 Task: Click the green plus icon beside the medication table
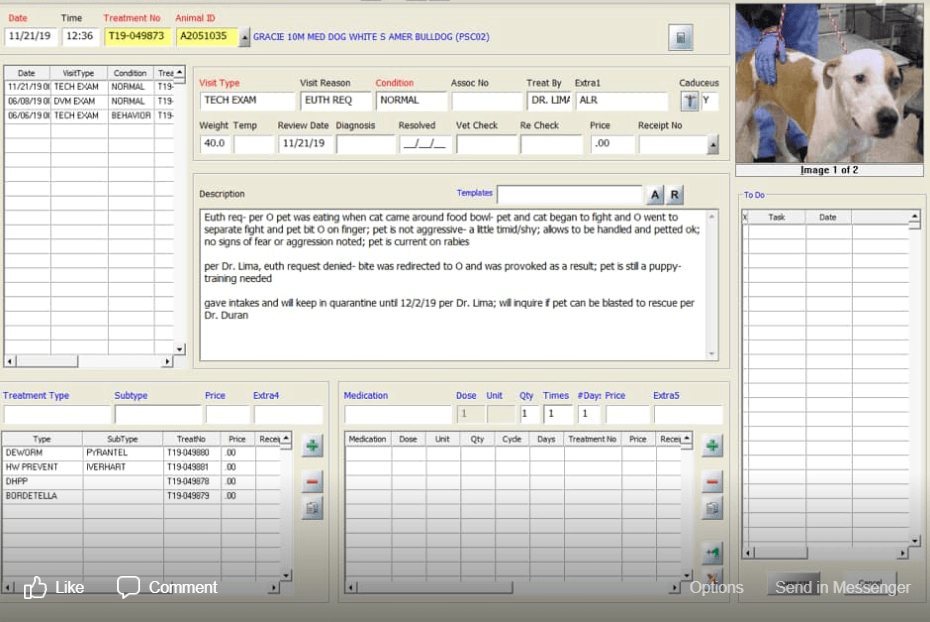click(x=712, y=446)
